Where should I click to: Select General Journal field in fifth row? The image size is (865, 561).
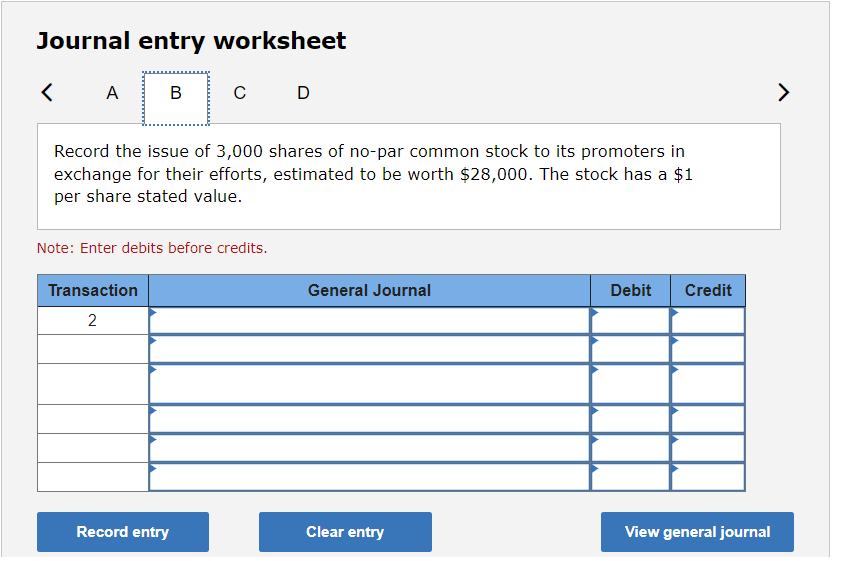(x=369, y=448)
